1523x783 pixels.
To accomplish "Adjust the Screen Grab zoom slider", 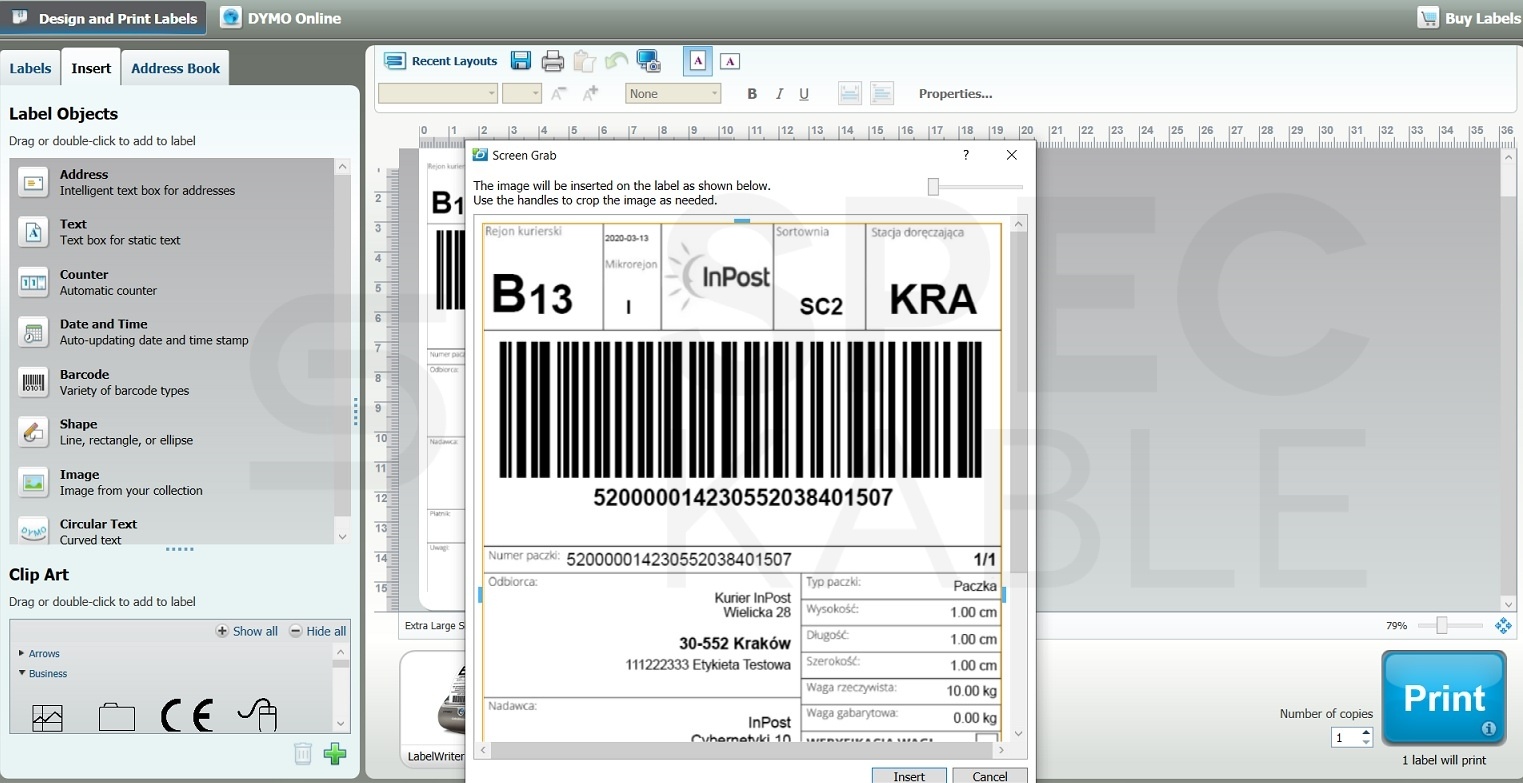I will point(933,187).
